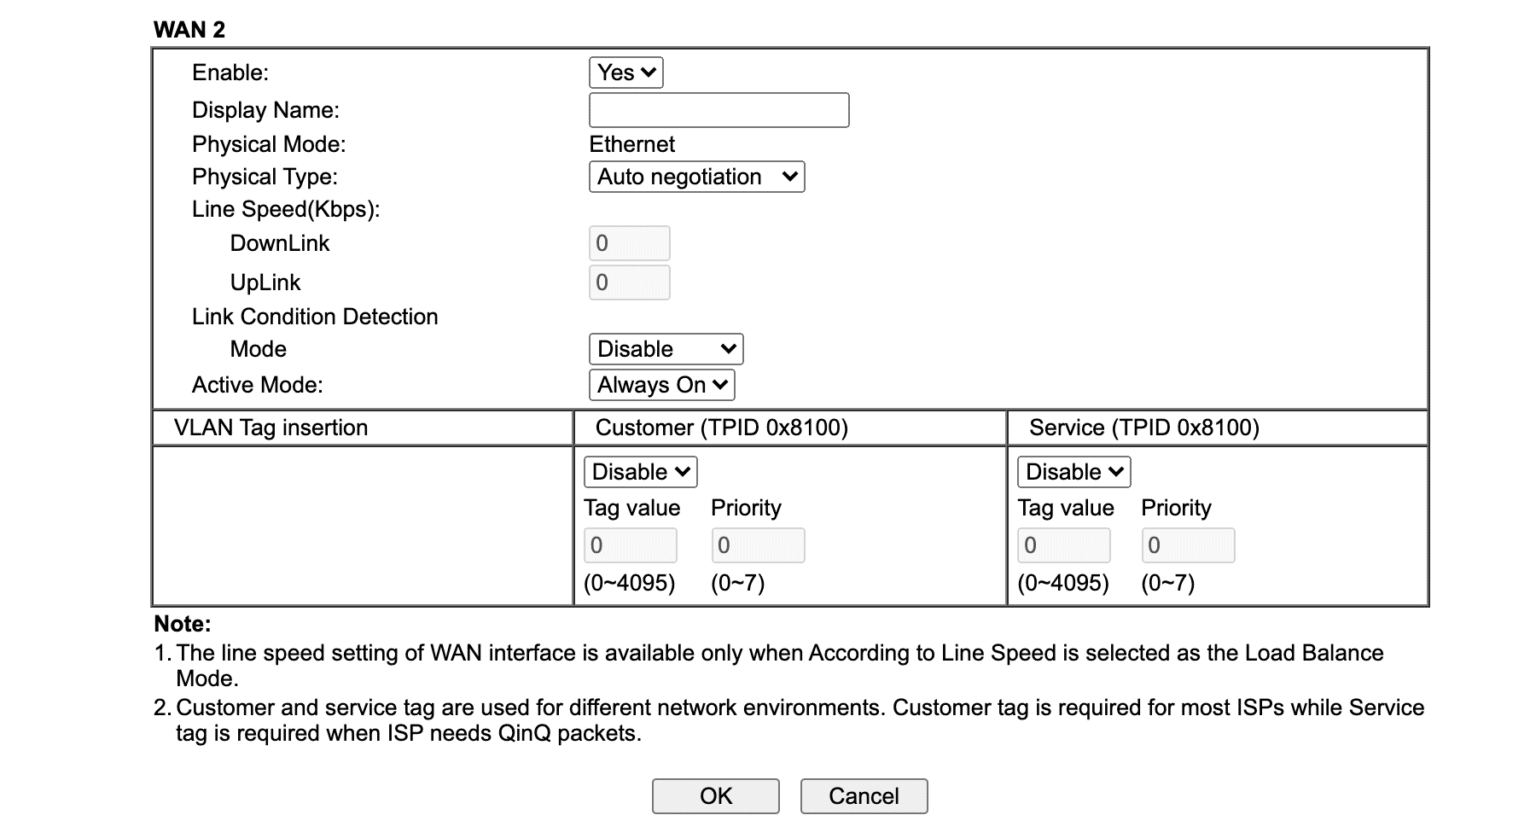The height and width of the screenshot is (821, 1536).
Task: Click the Service Tag value field
Action: pos(1063,546)
